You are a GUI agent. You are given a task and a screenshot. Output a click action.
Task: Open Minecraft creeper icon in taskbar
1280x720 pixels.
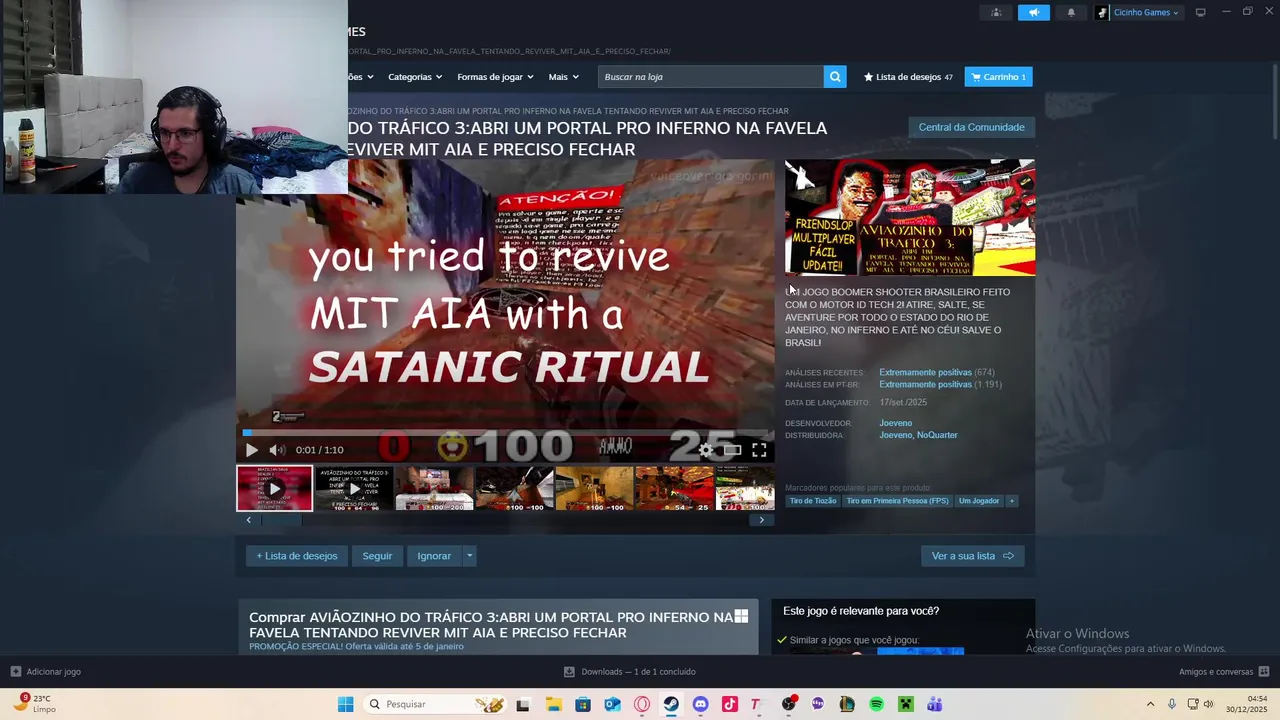pyautogui.click(x=905, y=704)
